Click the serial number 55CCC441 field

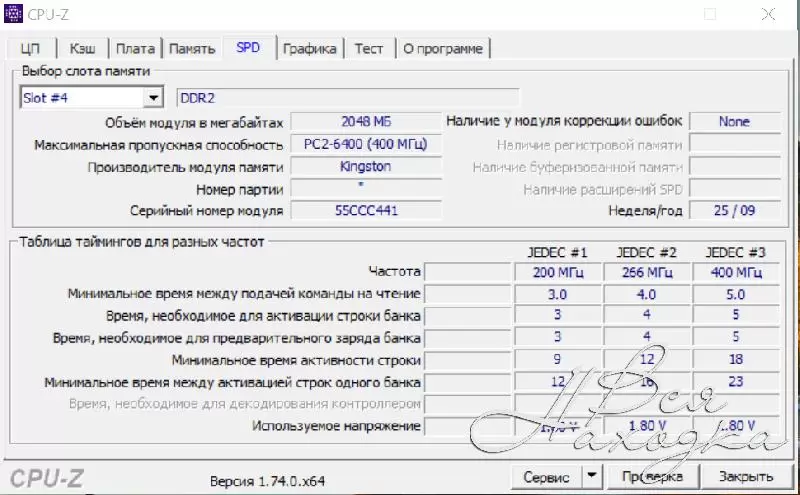point(365,211)
